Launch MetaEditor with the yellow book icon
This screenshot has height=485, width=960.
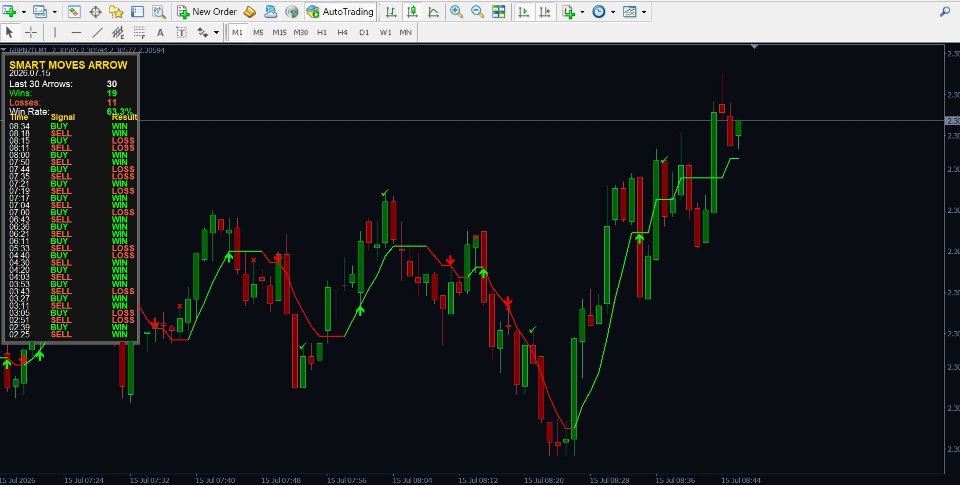click(250, 11)
